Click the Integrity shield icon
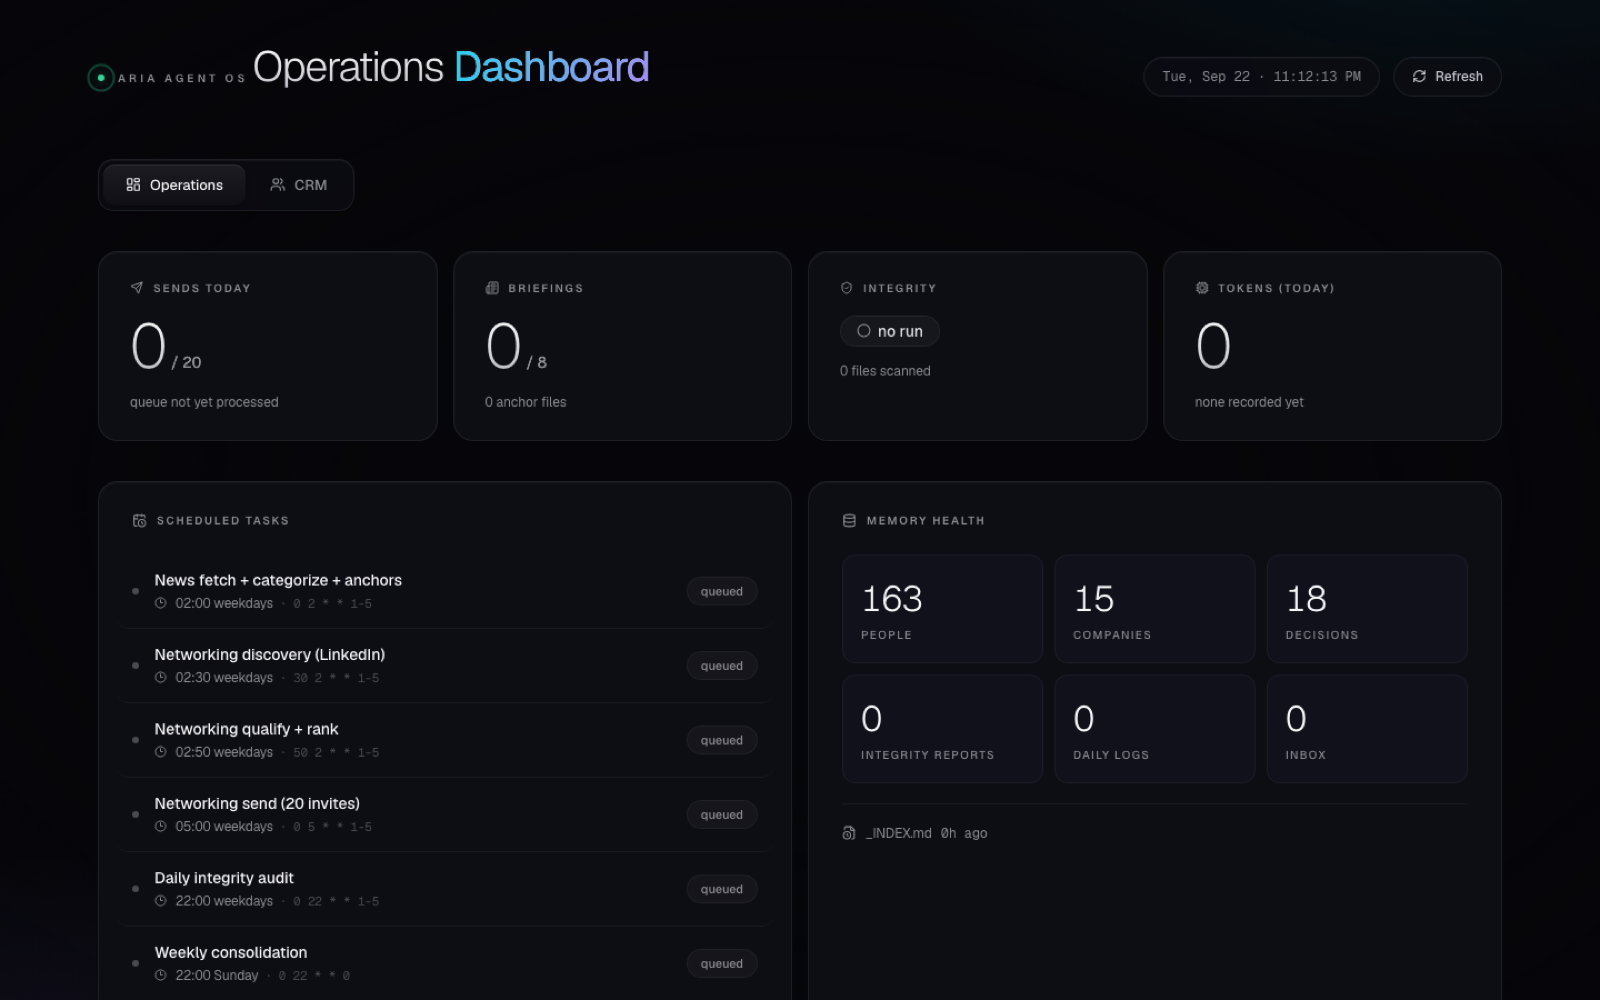This screenshot has height=1000, width=1600. pyautogui.click(x=847, y=288)
